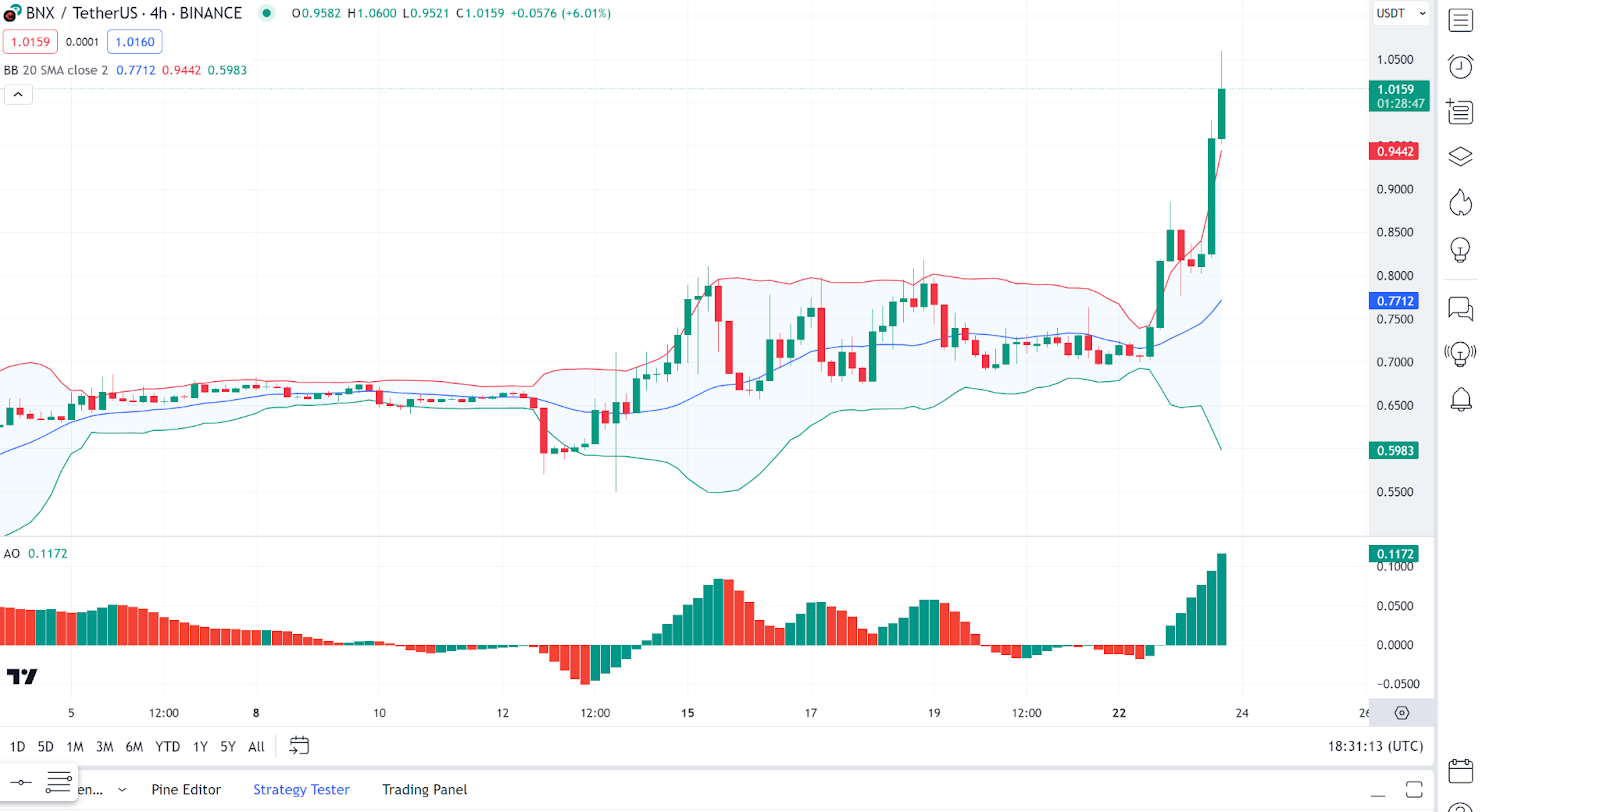Click the BNX / TetherUS symbol title

(x=134, y=13)
